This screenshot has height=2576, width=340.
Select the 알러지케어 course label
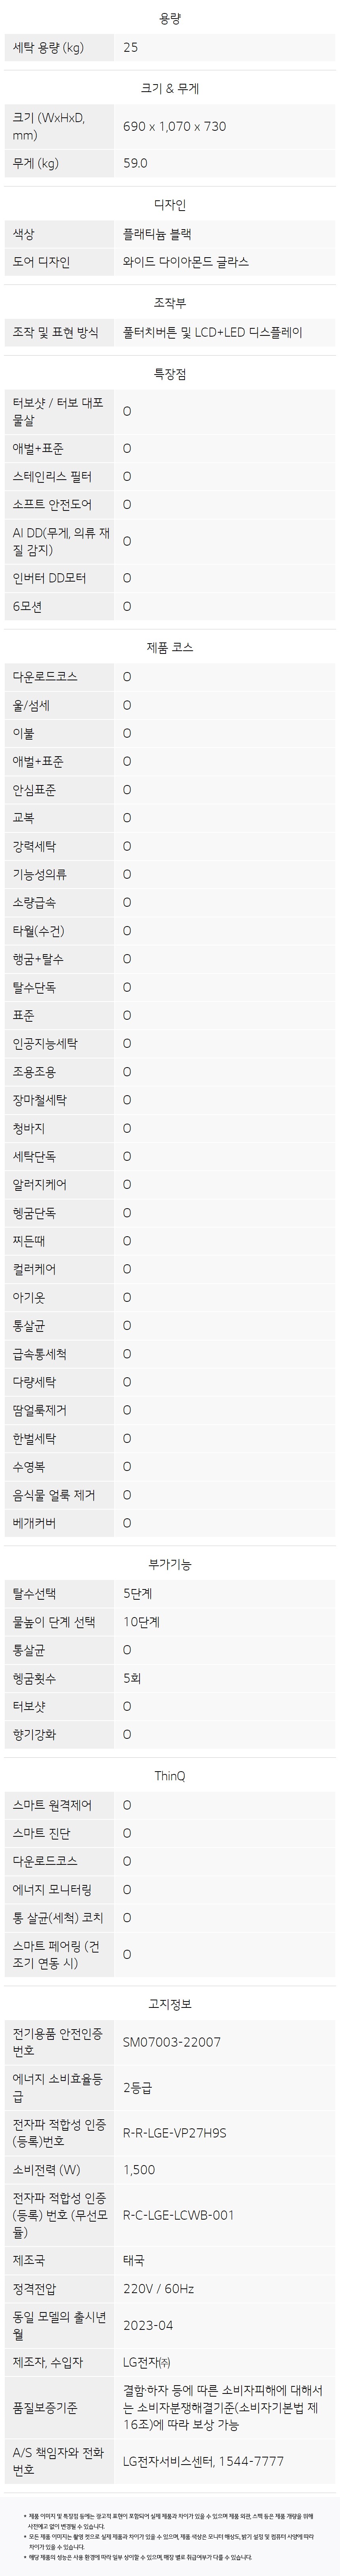click(x=41, y=1184)
